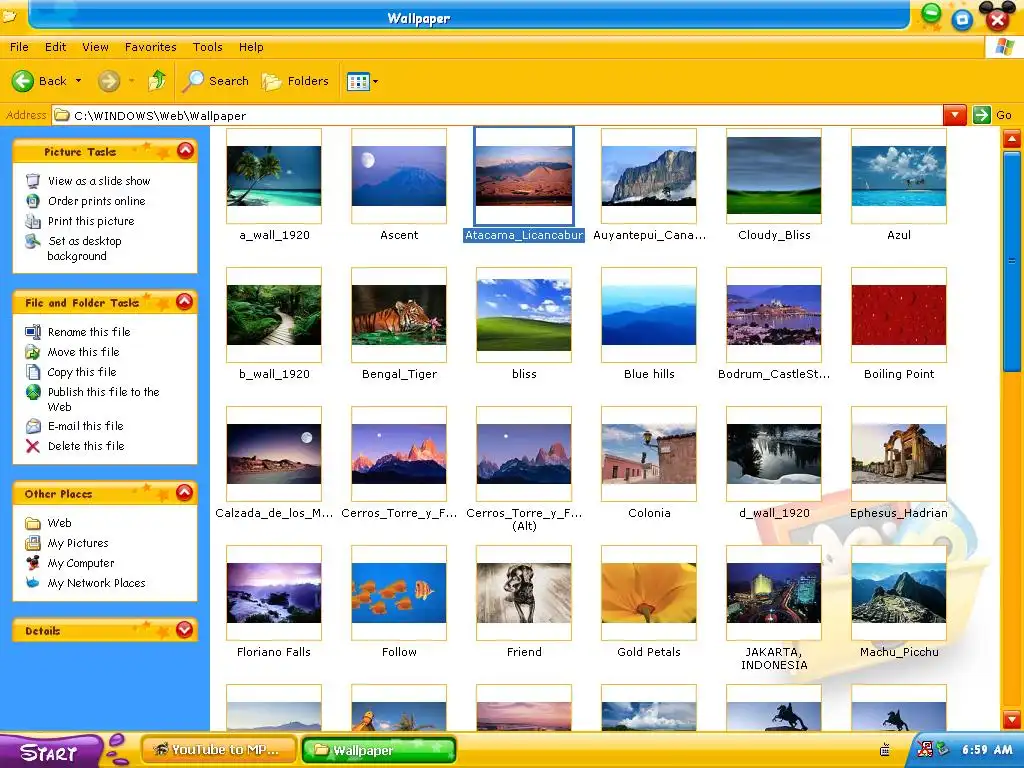Select the Boiling Point thumbnail
This screenshot has height=768, width=1024.
pos(899,315)
